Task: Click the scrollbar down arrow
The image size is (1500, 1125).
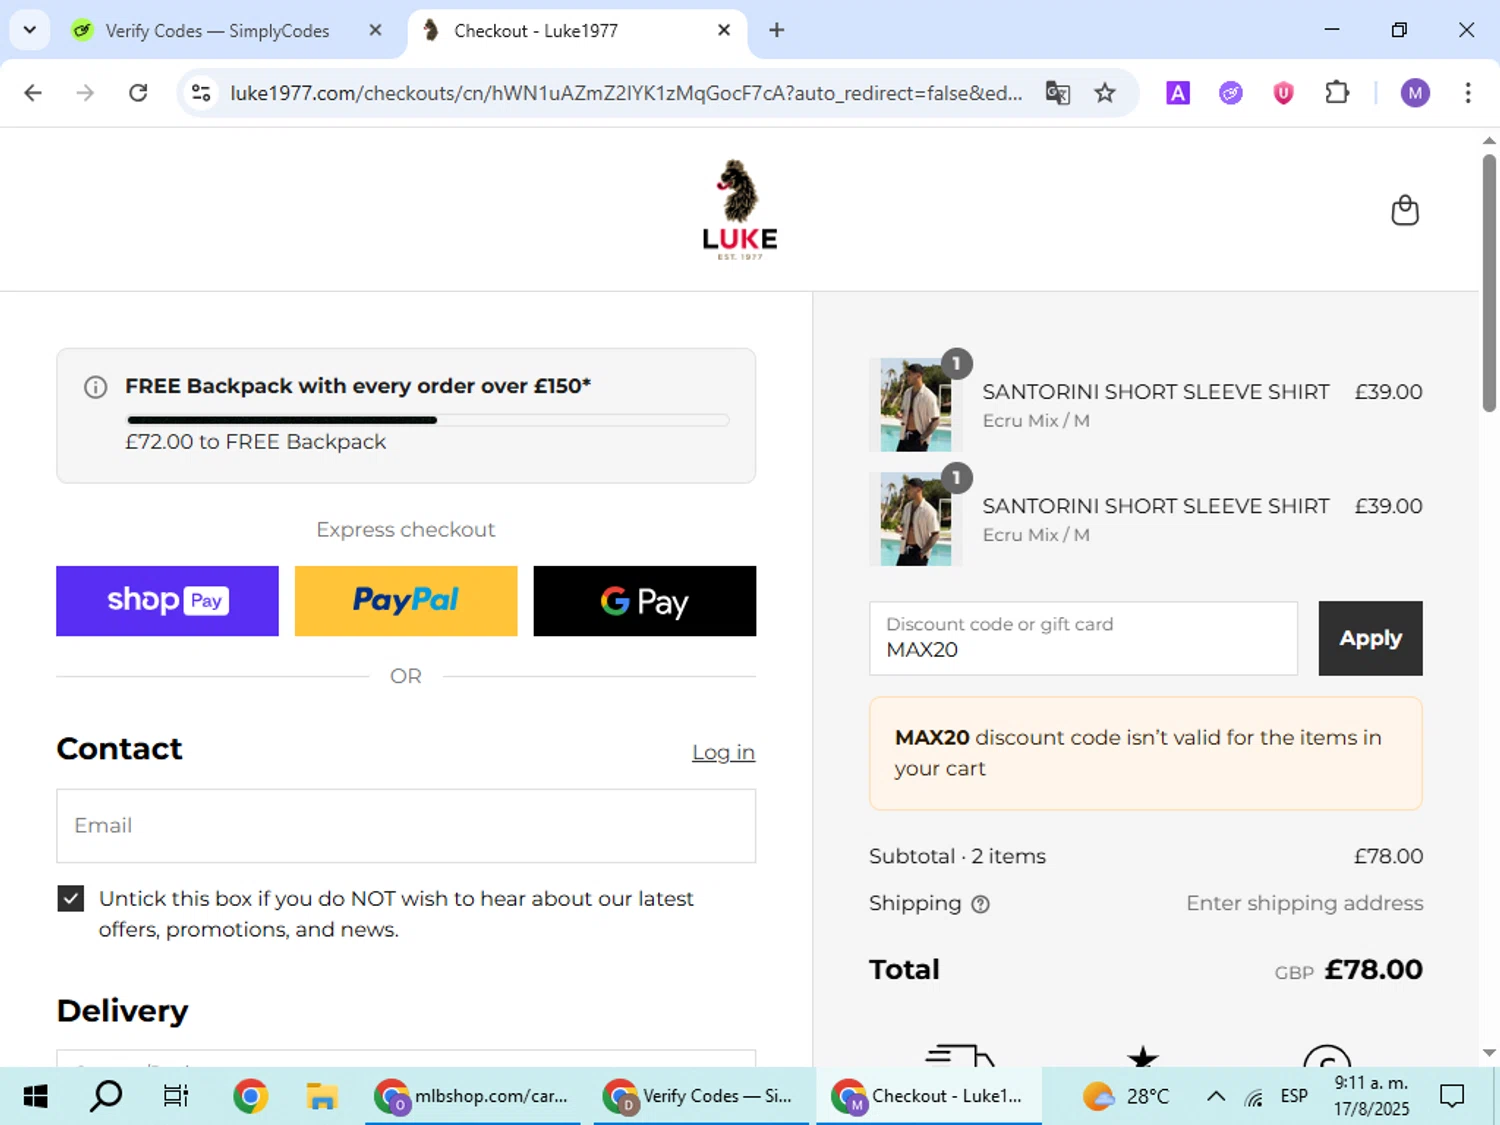Action: click(1489, 1052)
